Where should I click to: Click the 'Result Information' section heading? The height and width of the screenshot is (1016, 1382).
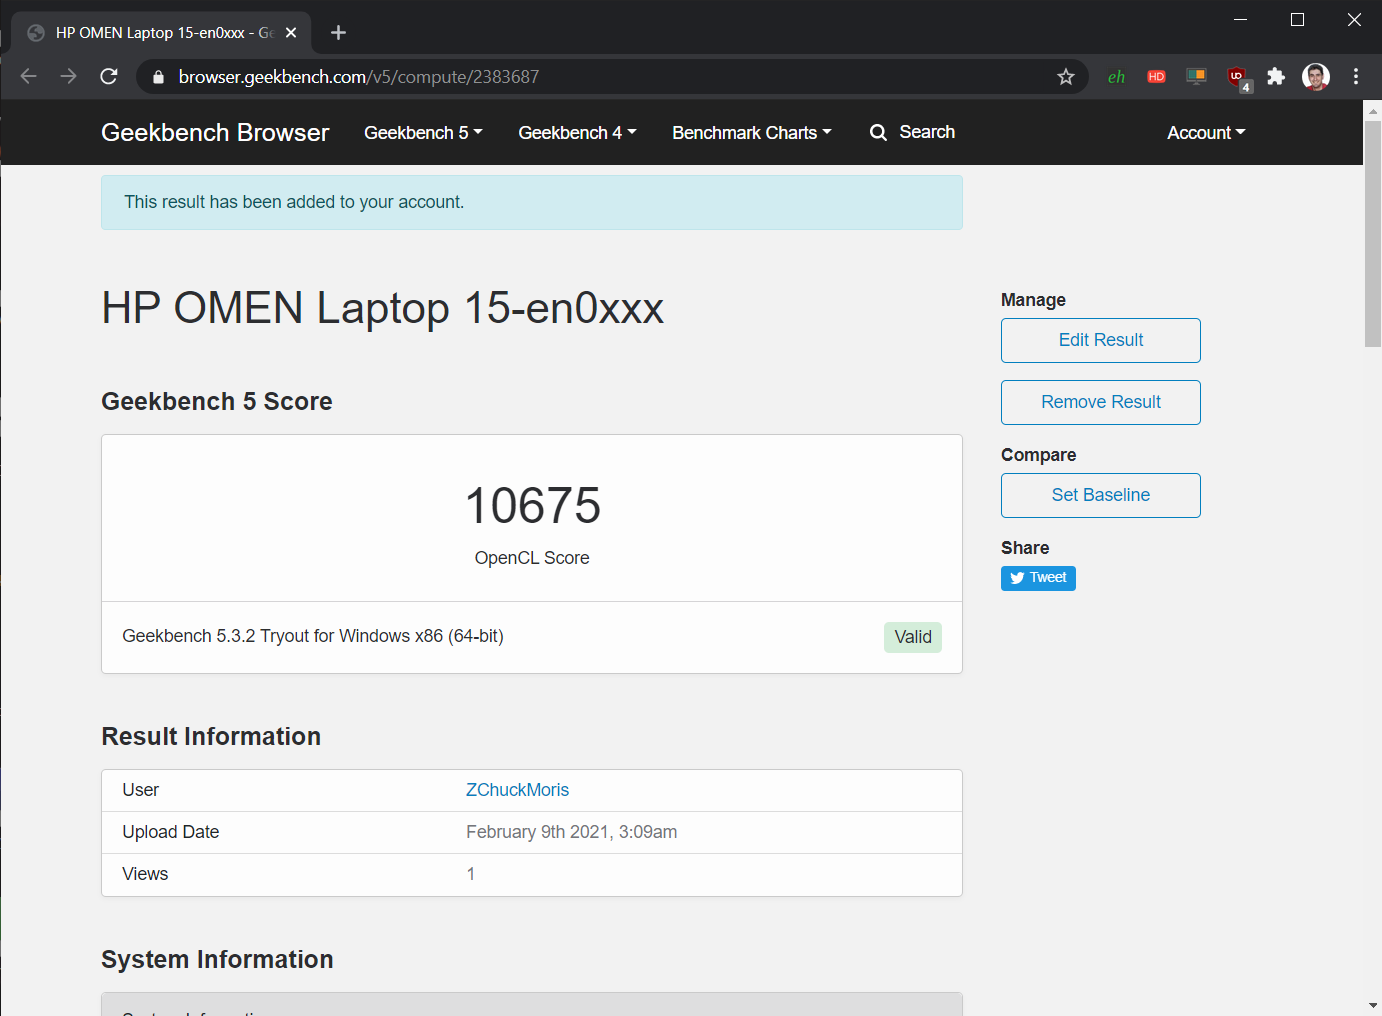tap(211, 736)
